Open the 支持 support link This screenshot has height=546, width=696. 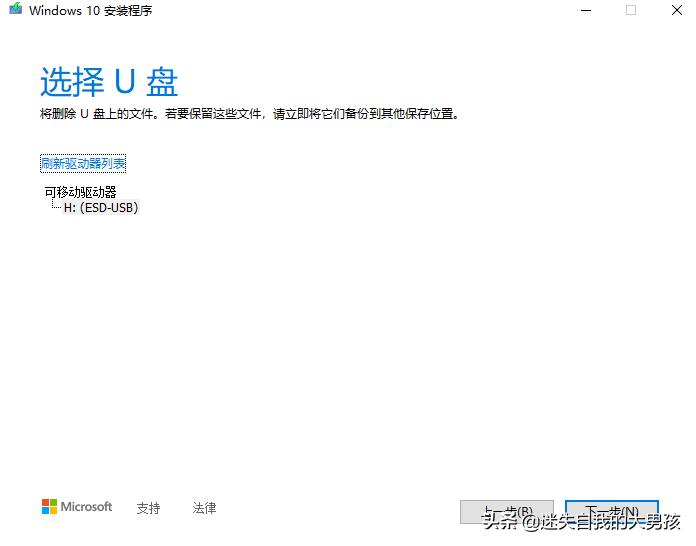pyautogui.click(x=148, y=508)
